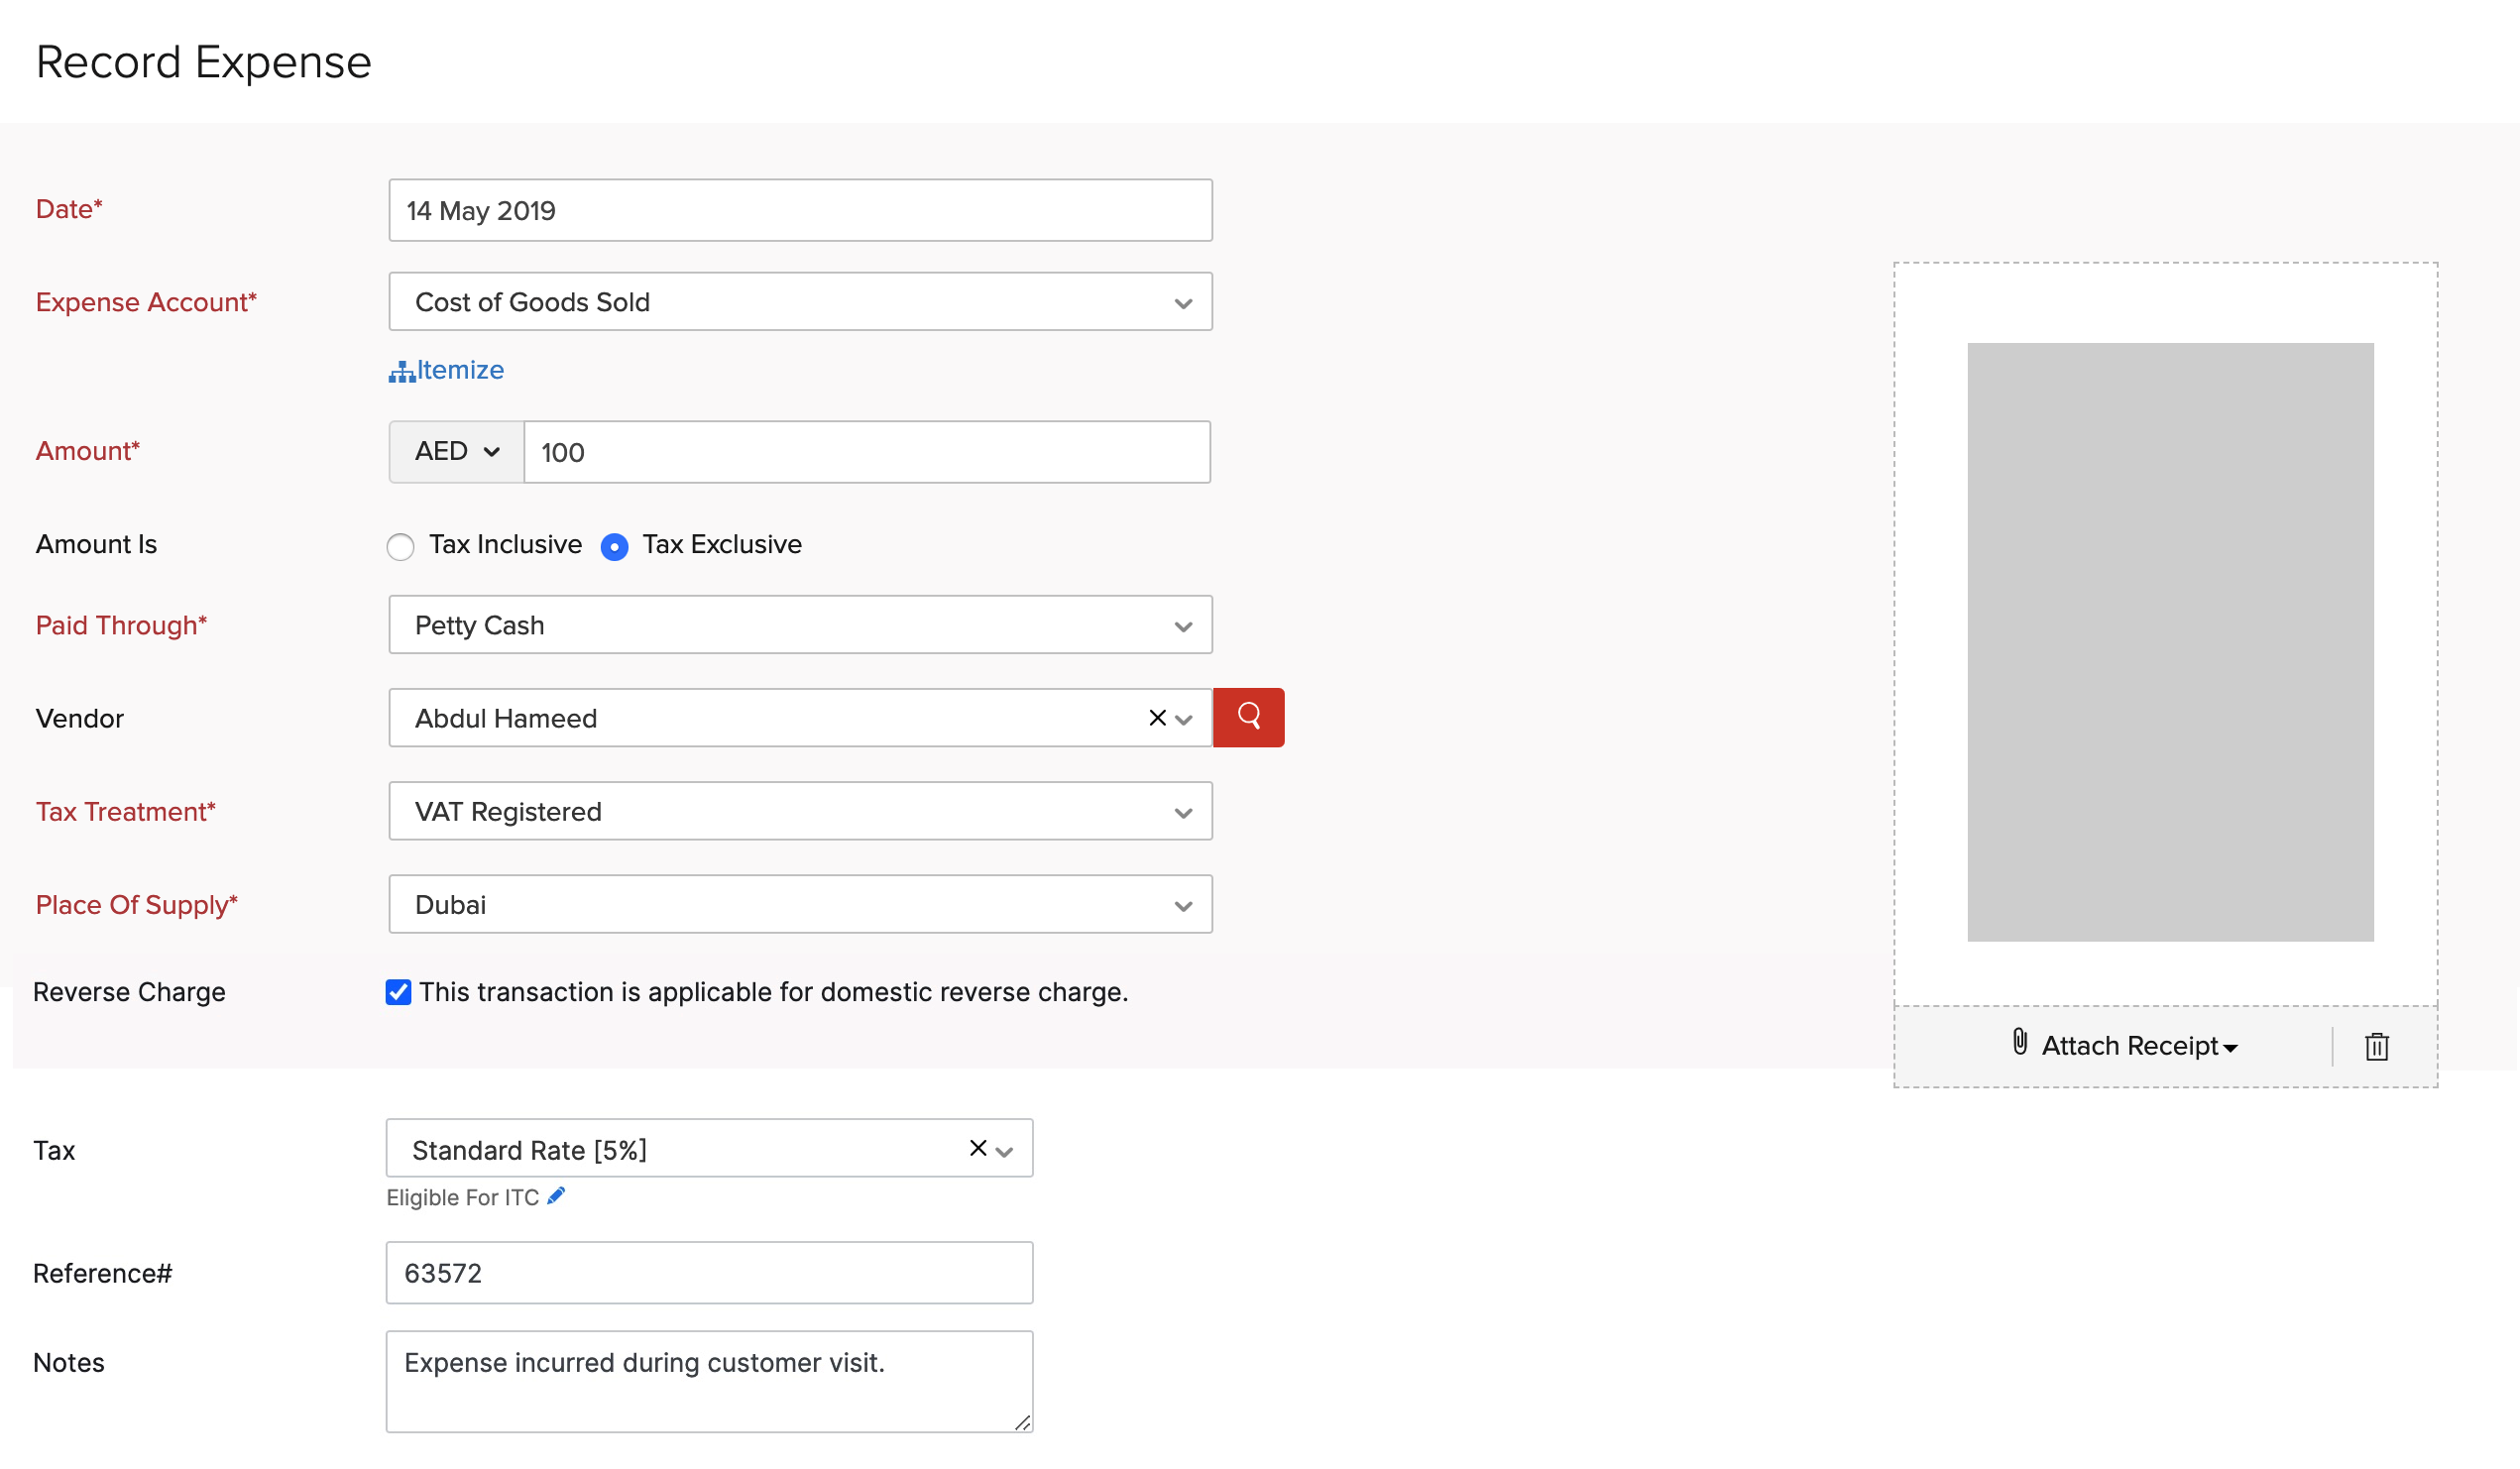2520x1469 pixels.
Task: Uncheck the domestic reverse charge checkbox
Action: pyautogui.click(x=398, y=992)
